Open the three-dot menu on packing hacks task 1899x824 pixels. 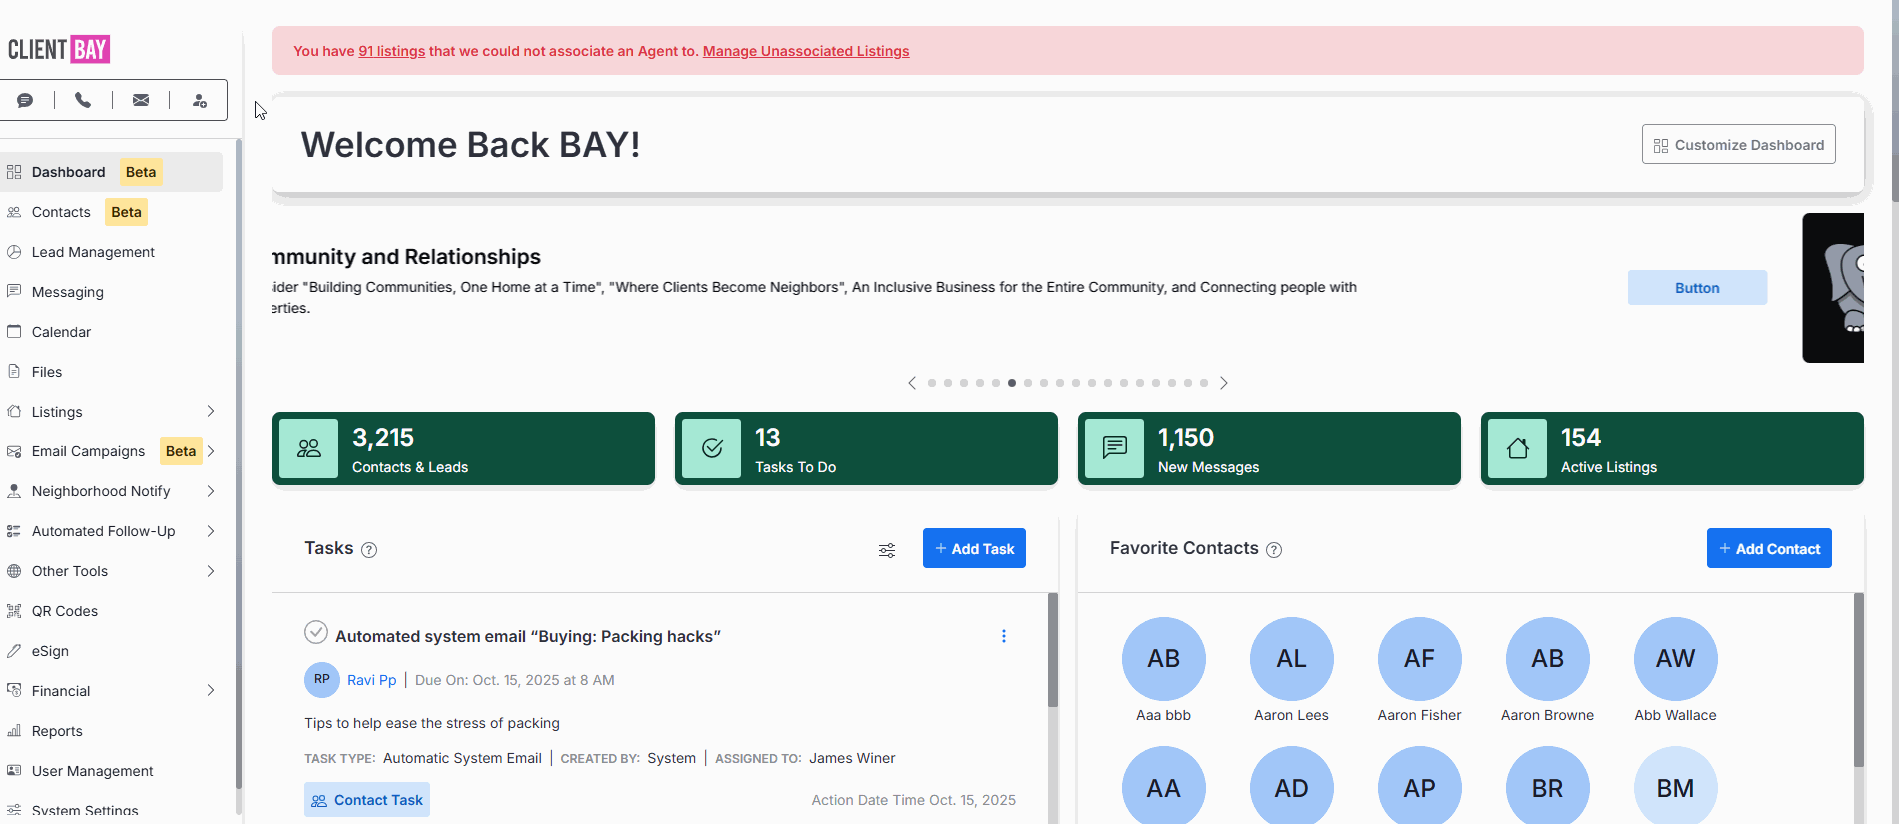point(1003,636)
